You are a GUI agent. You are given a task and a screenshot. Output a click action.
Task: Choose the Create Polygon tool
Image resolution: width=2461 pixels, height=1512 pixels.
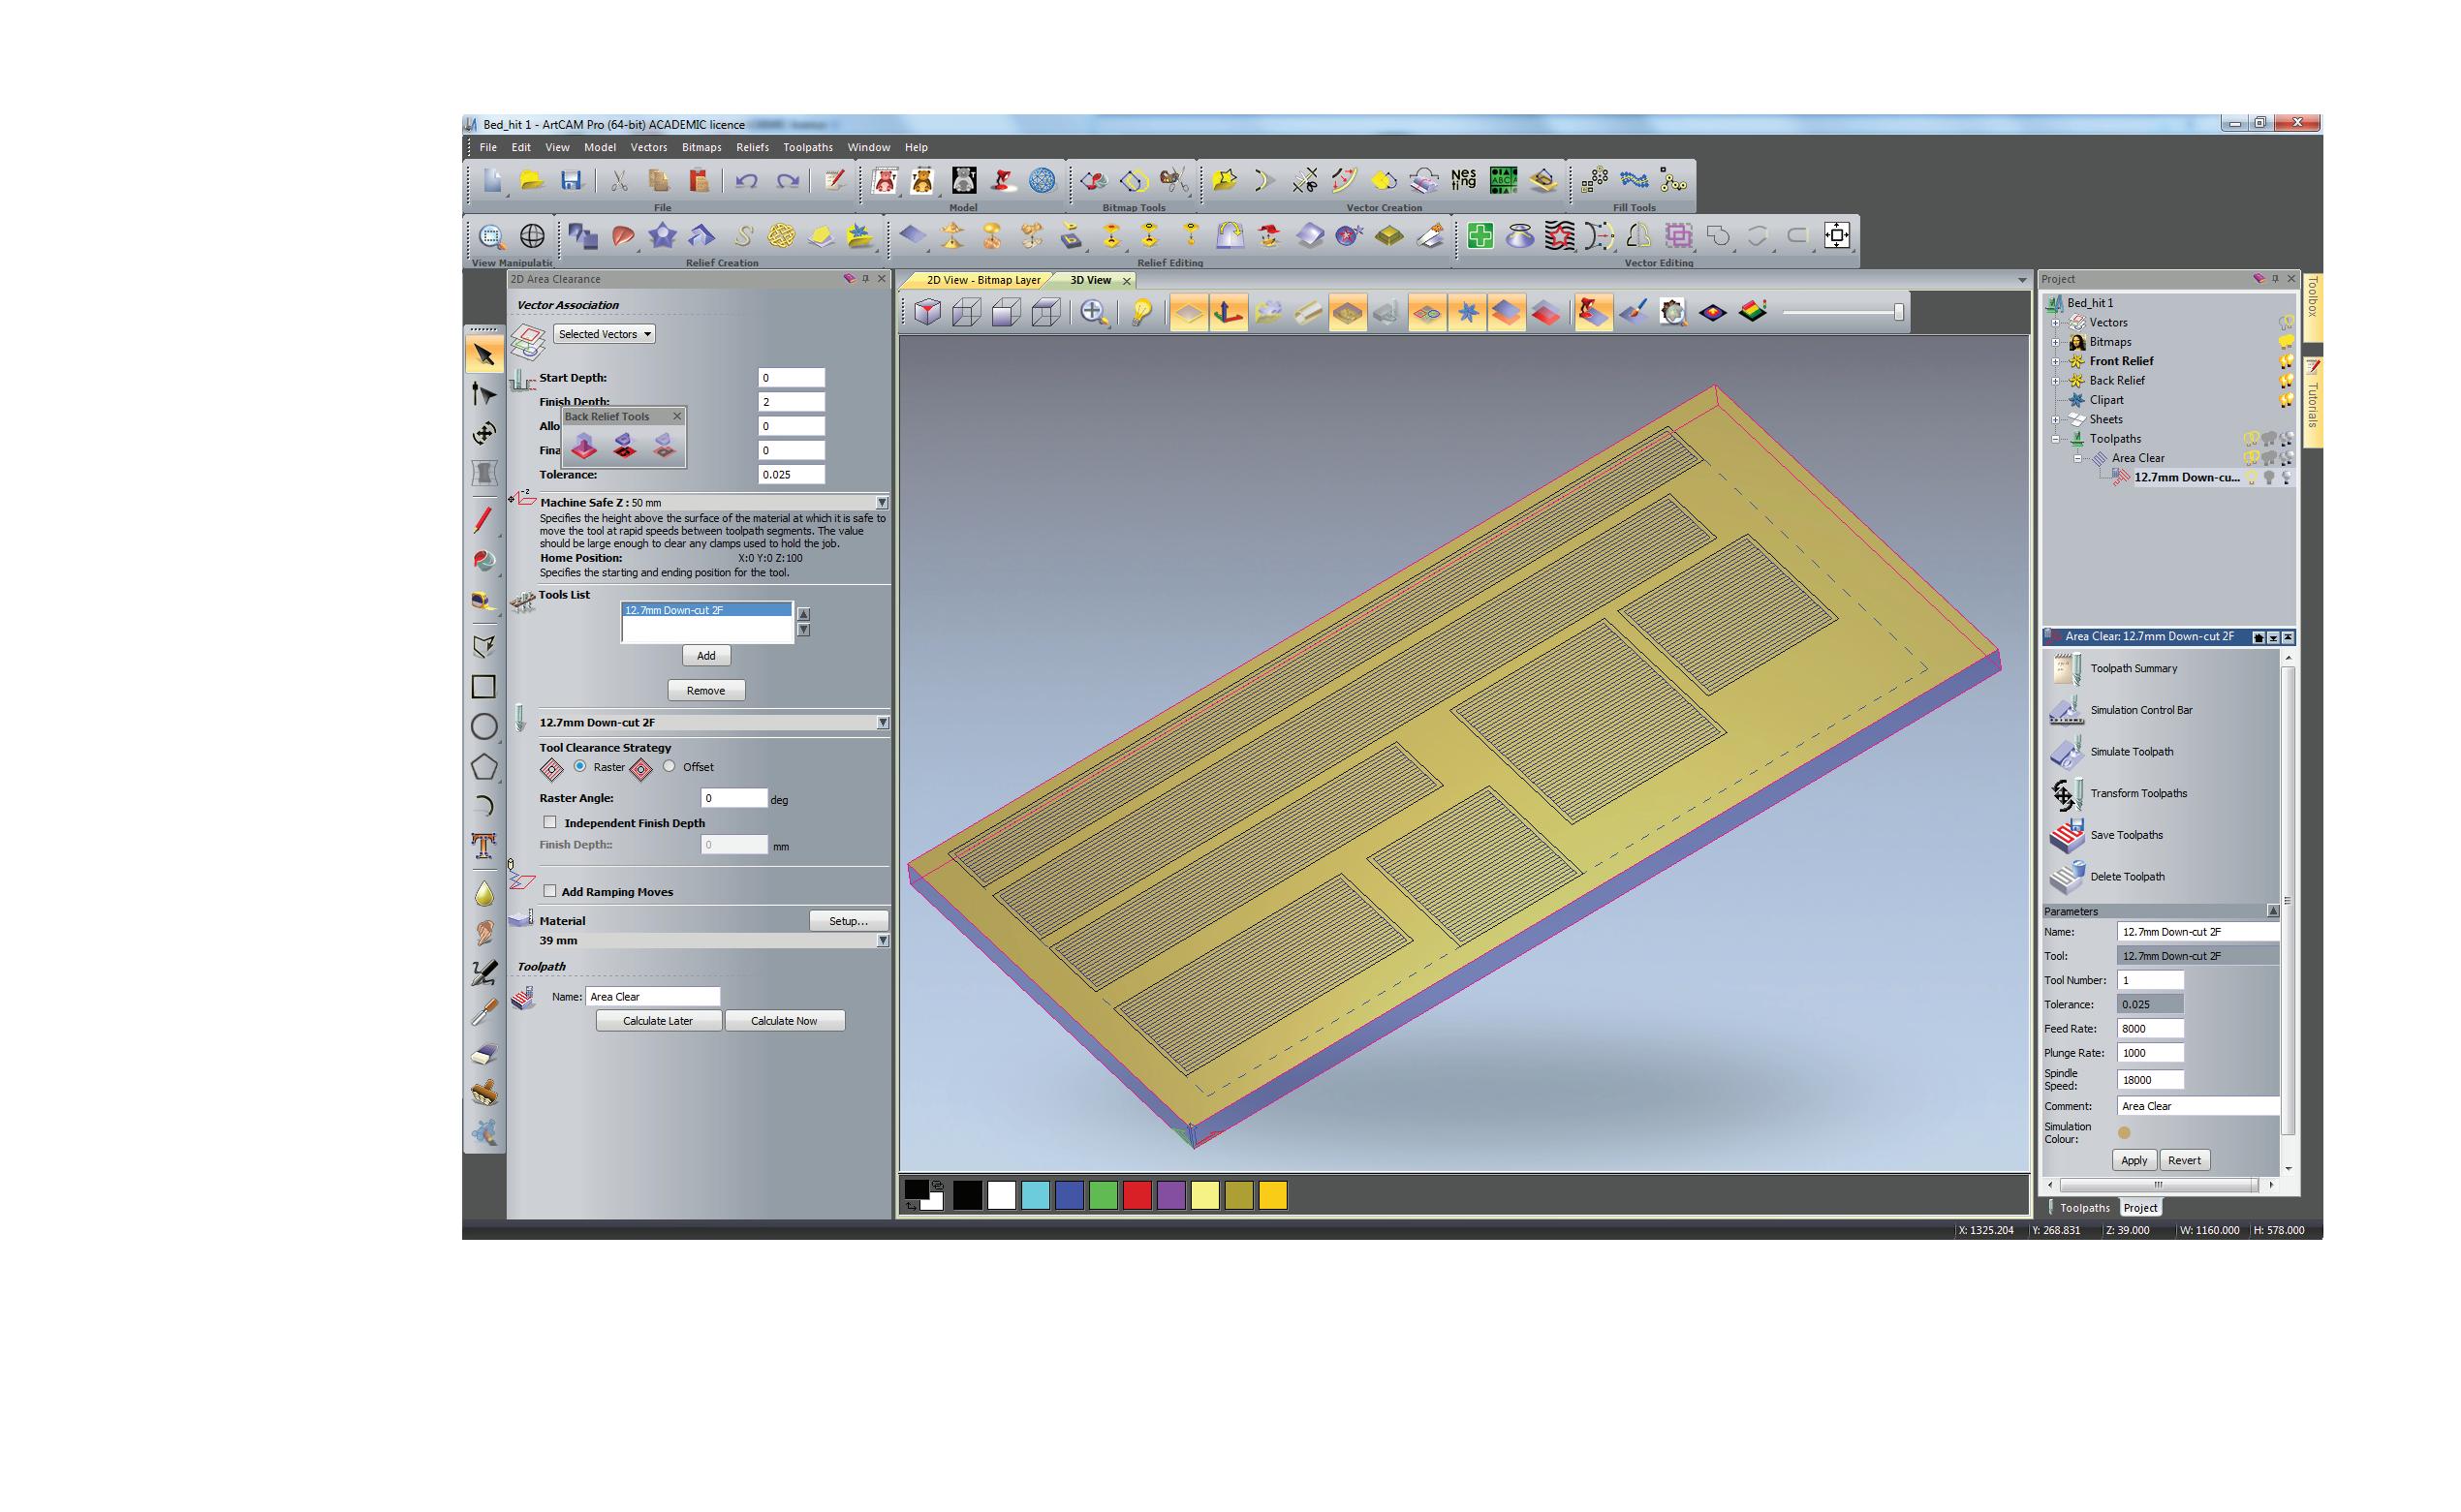(484, 767)
